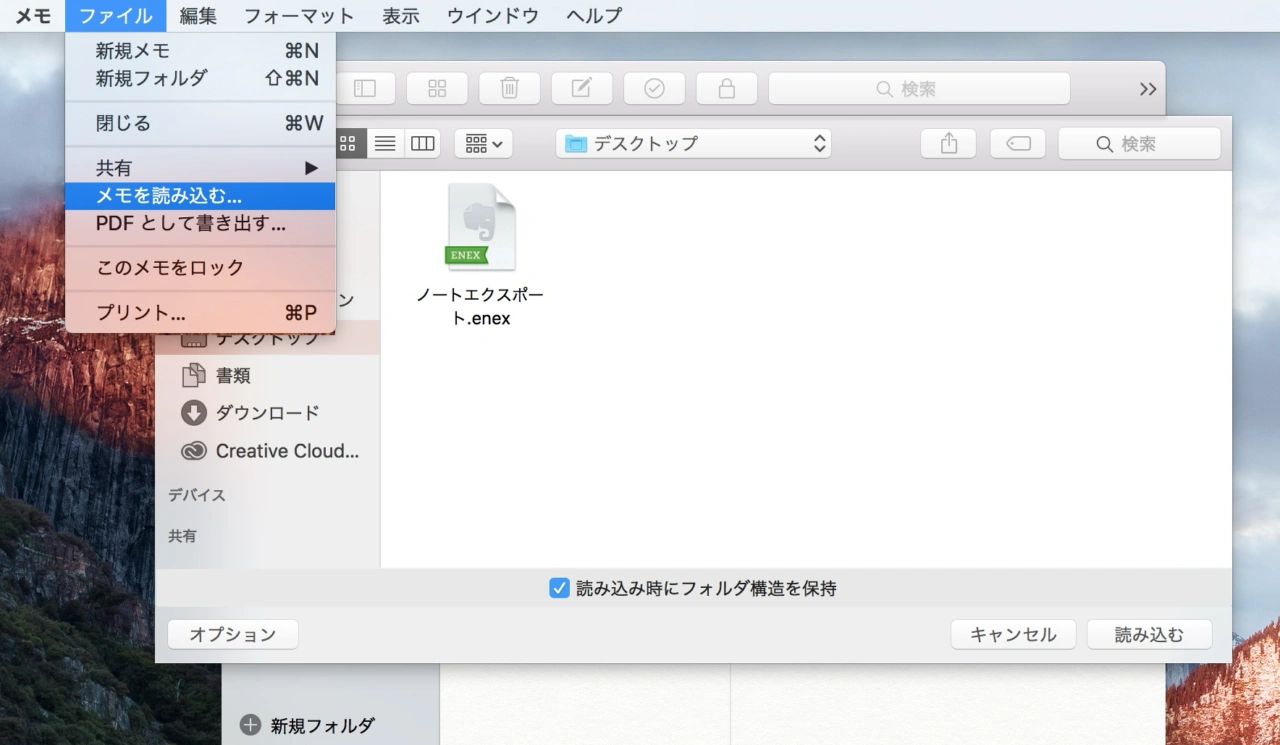The height and width of the screenshot is (745, 1280).
Task: Select the compose new note icon
Action: point(581,88)
